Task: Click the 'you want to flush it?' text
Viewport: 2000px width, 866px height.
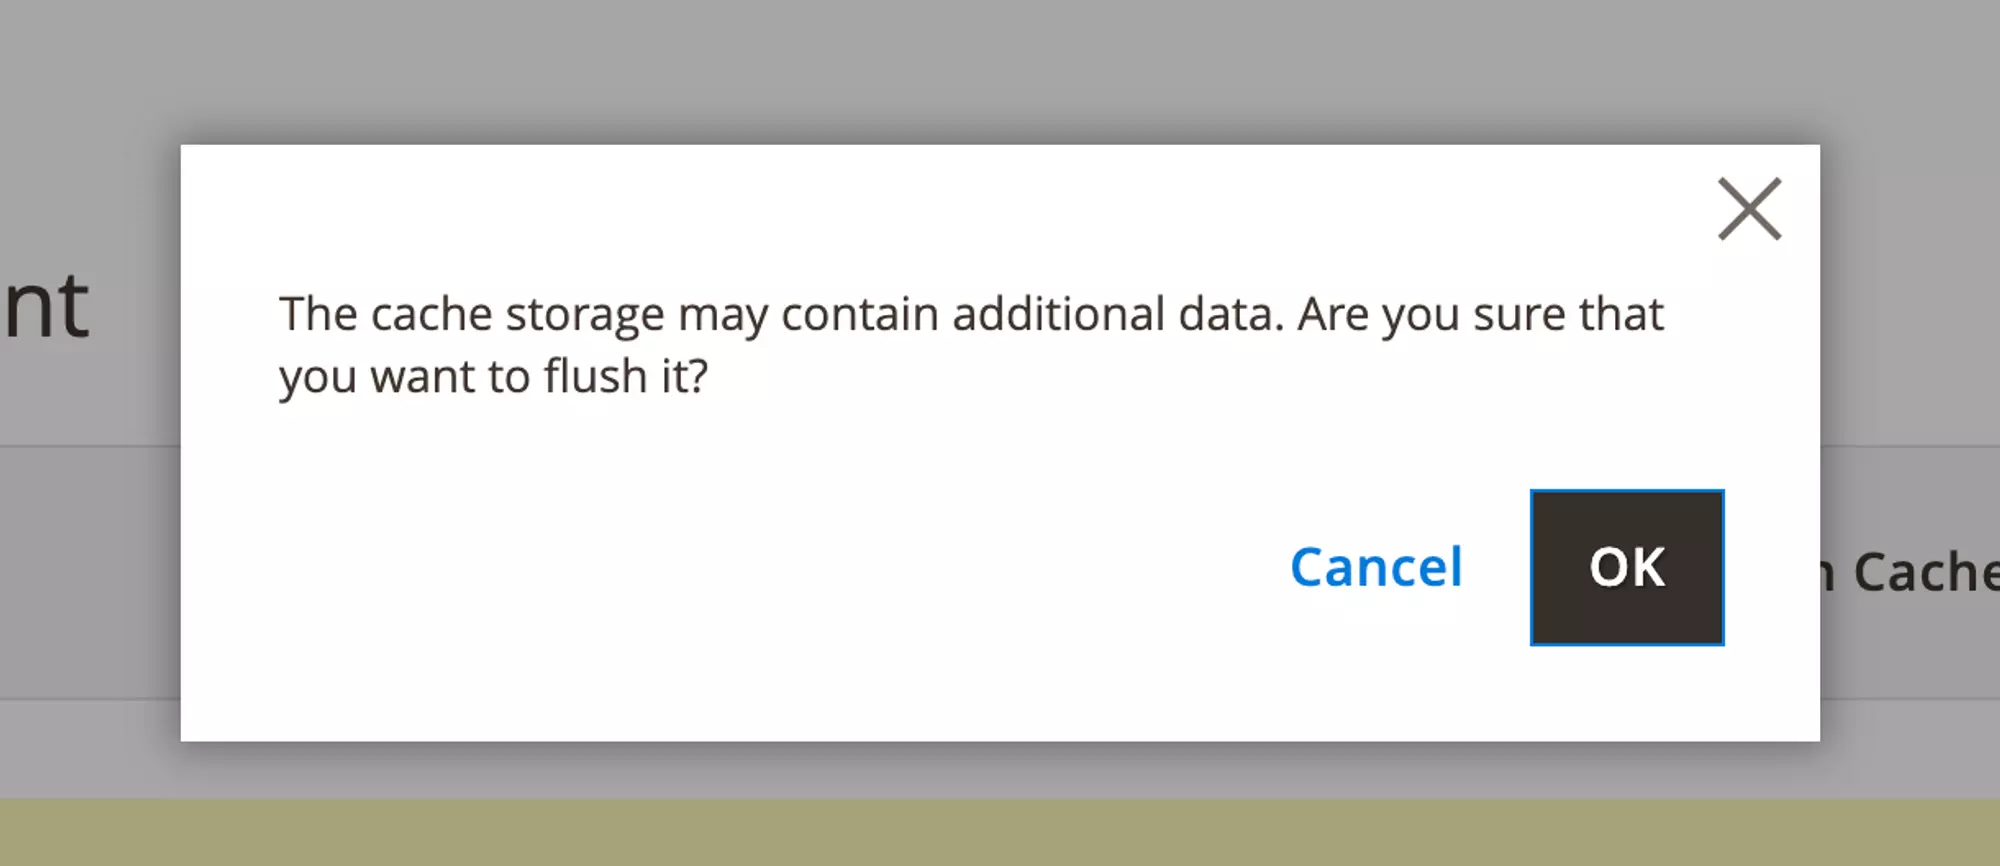Action: pos(493,377)
